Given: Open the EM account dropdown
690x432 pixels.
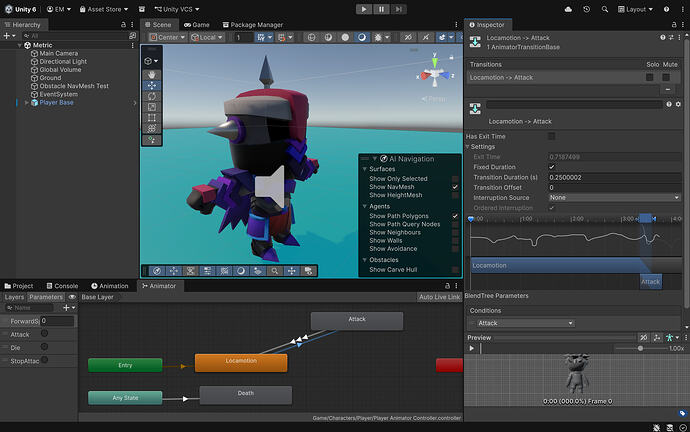Looking at the screenshot, I should (59, 9).
